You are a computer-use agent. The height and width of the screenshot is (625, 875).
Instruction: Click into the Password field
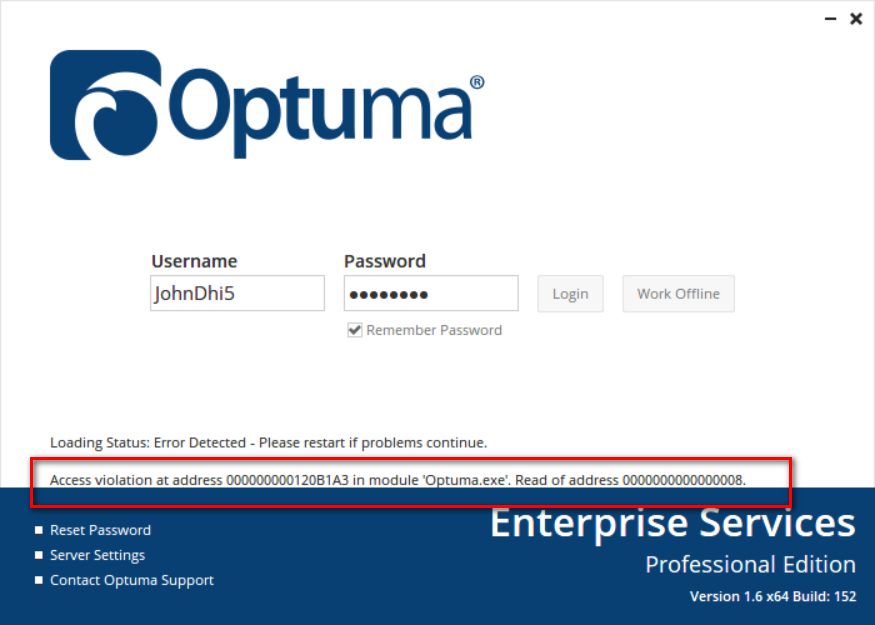pyautogui.click(x=430, y=294)
